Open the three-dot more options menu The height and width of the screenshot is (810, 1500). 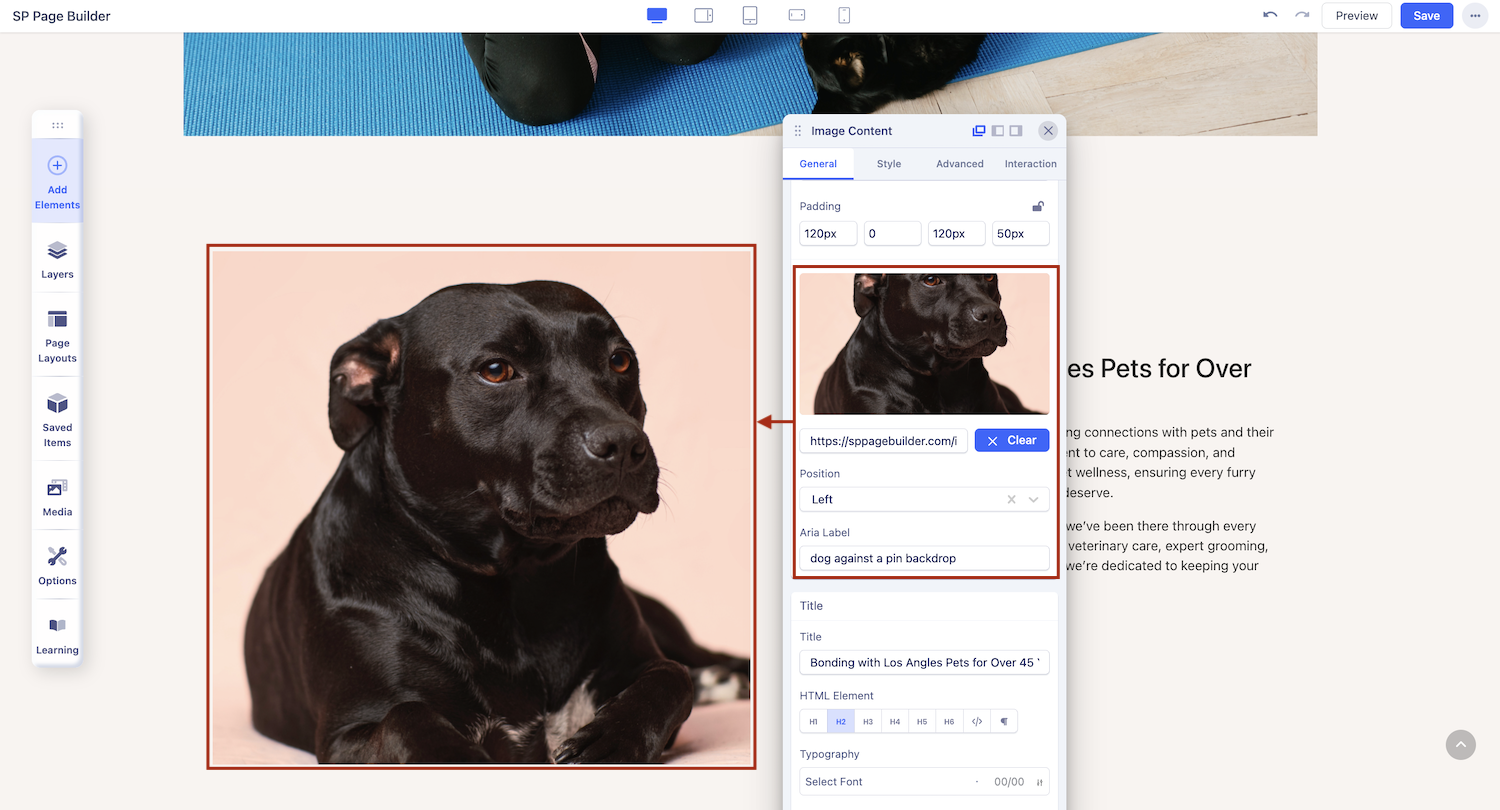tap(1475, 16)
